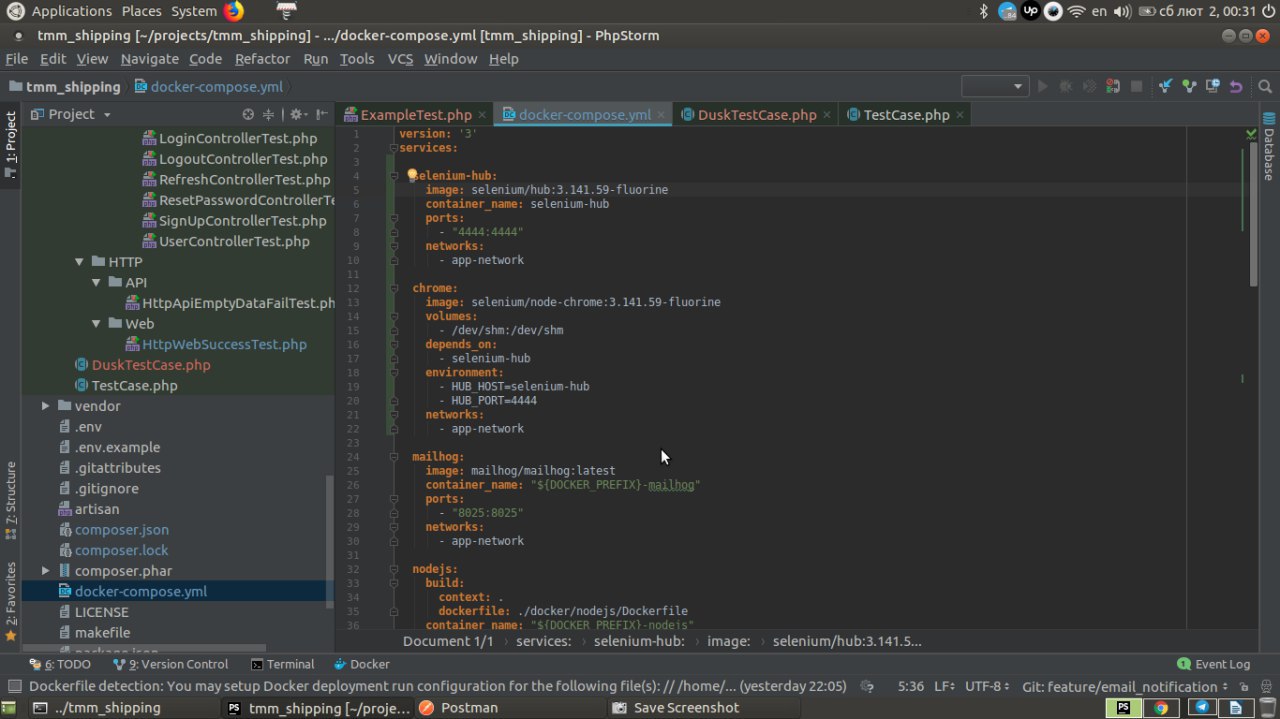Collapse the HTTP folder
This screenshot has height=719, width=1280.
pyautogui.click(x=80, y=262)
